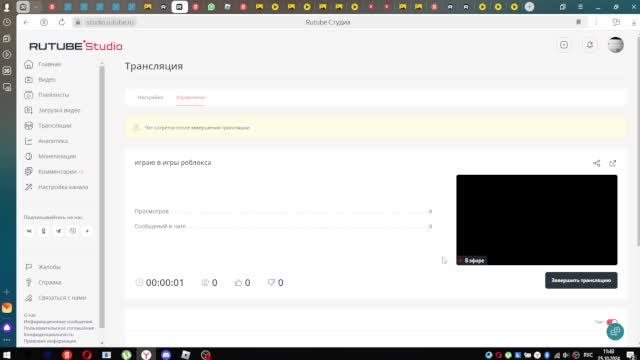Open the Windows Start menu
Viewport: 640px width, 360px height.
point(7,355)
